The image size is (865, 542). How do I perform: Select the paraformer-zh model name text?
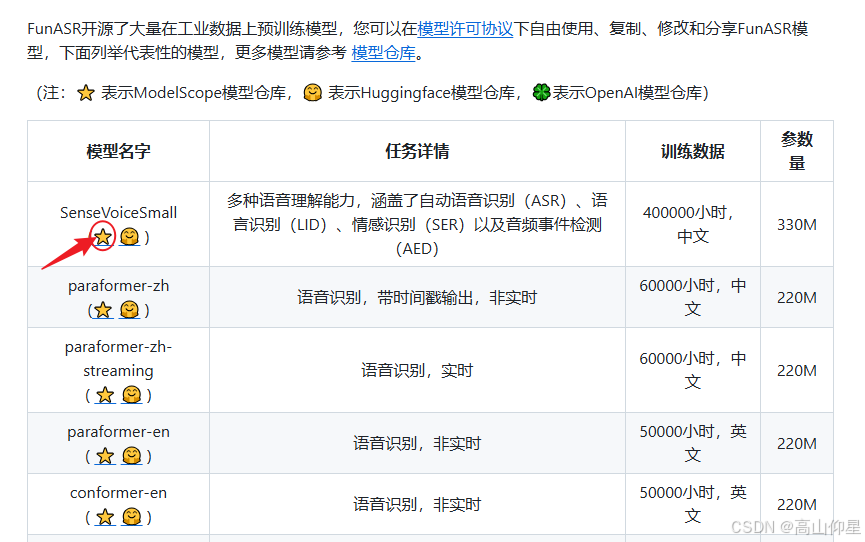(119, 286)
